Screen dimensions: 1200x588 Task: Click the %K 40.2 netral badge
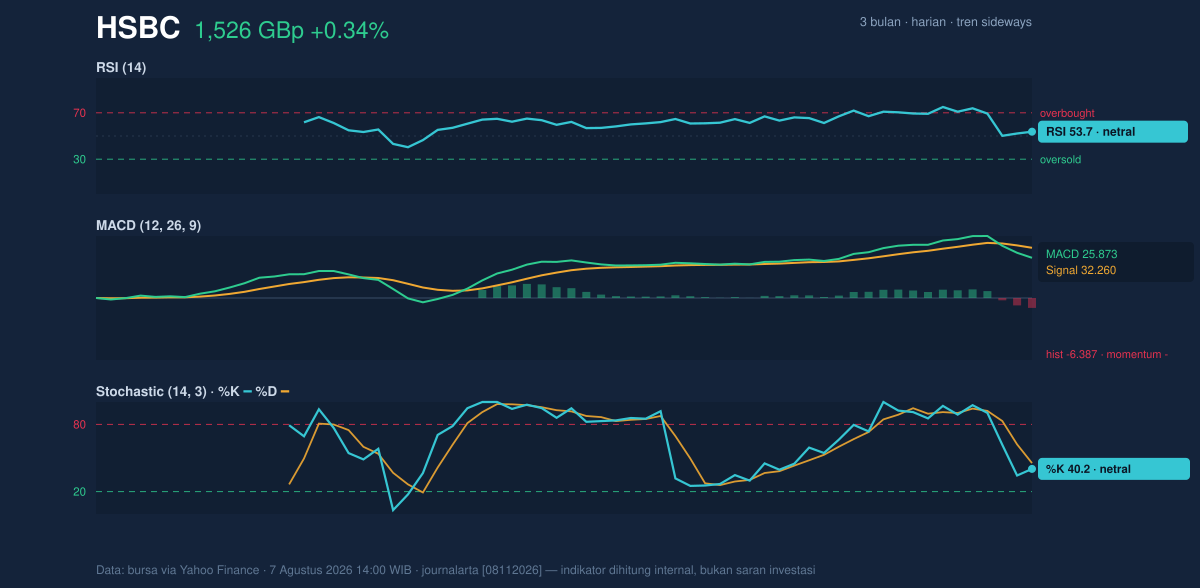1114,469
